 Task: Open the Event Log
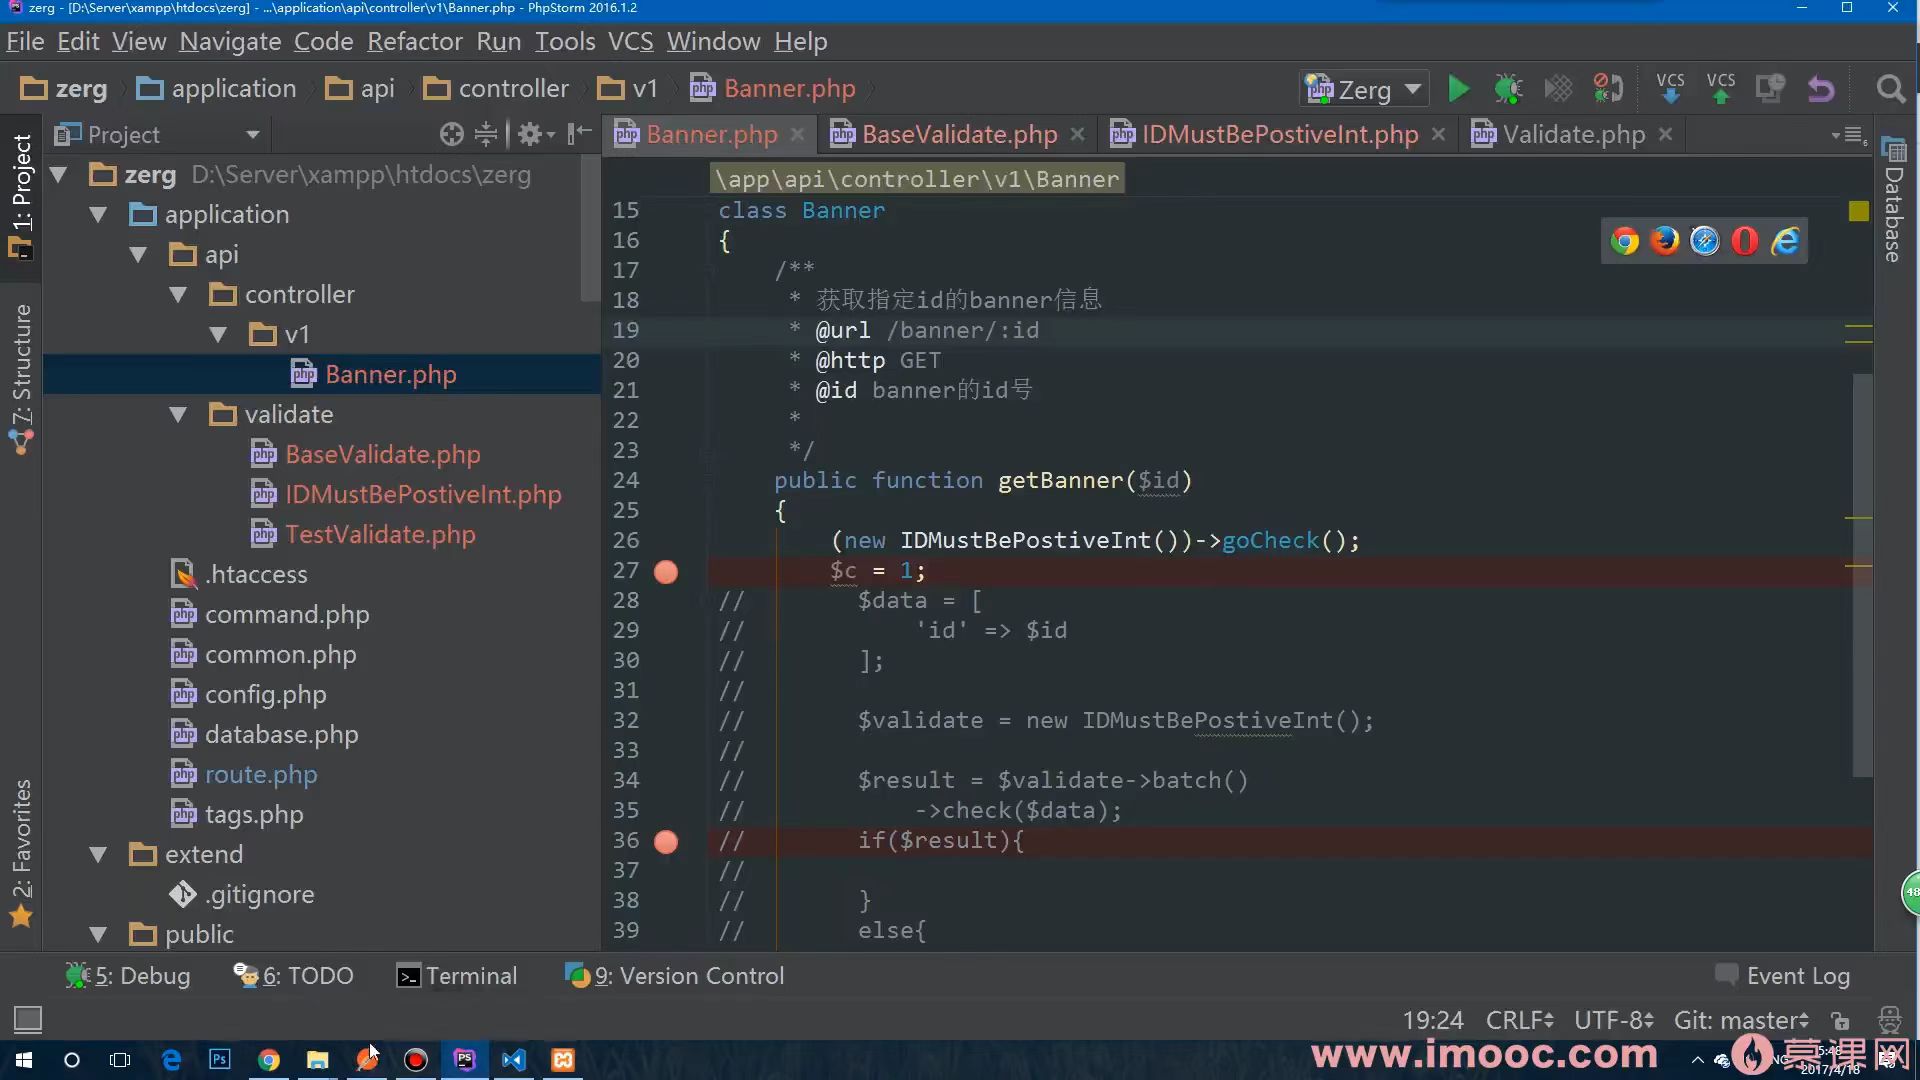click(1782, 976)
